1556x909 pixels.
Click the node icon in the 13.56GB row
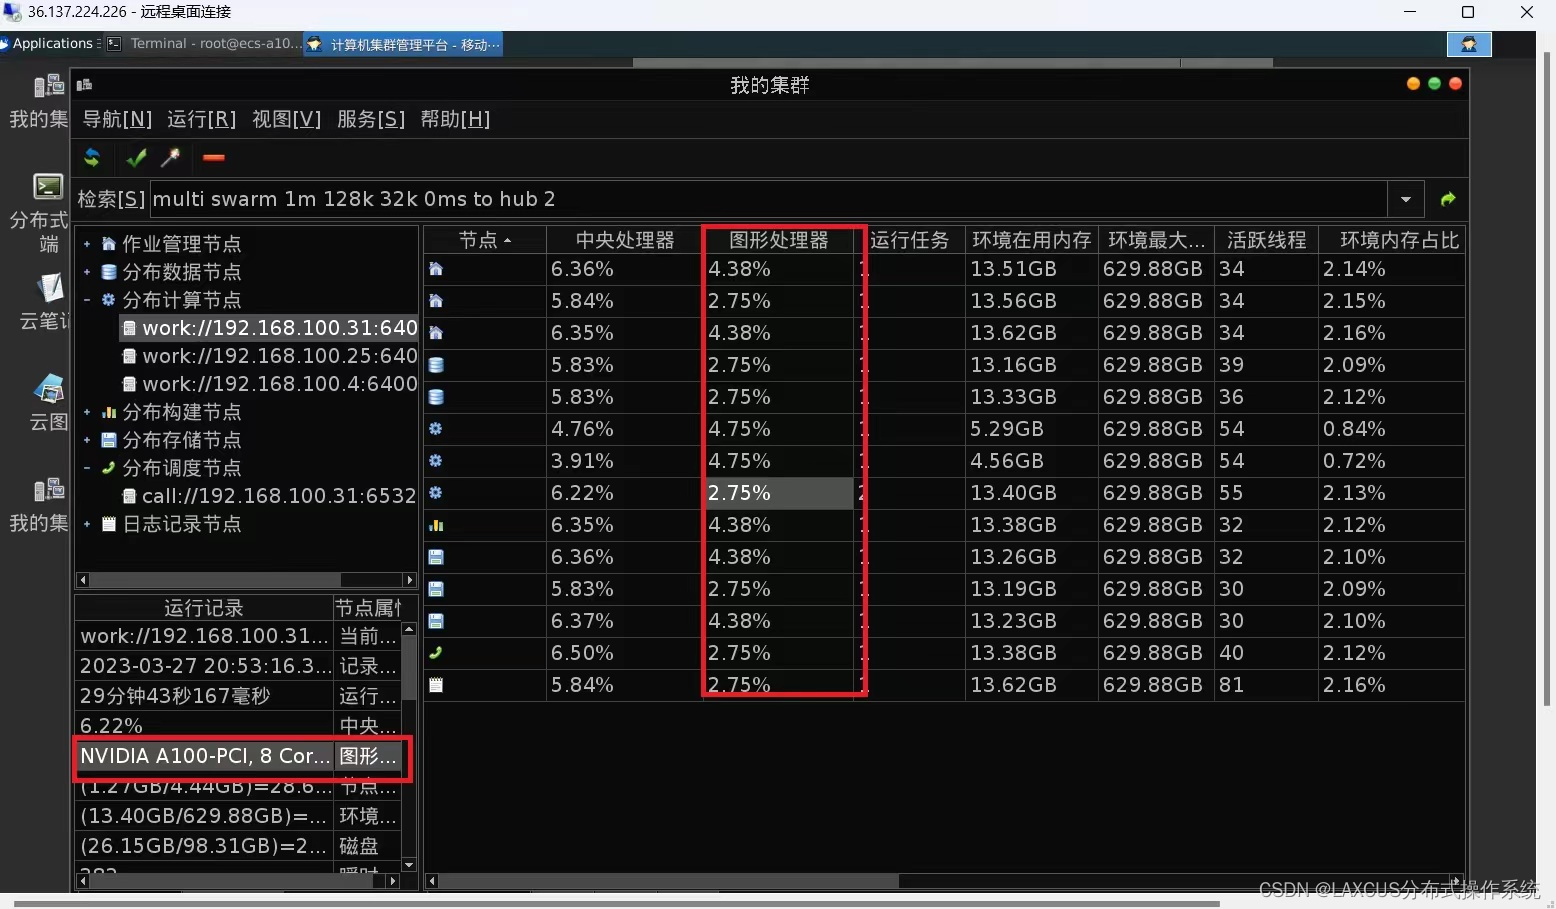click(x=436, y=301)
